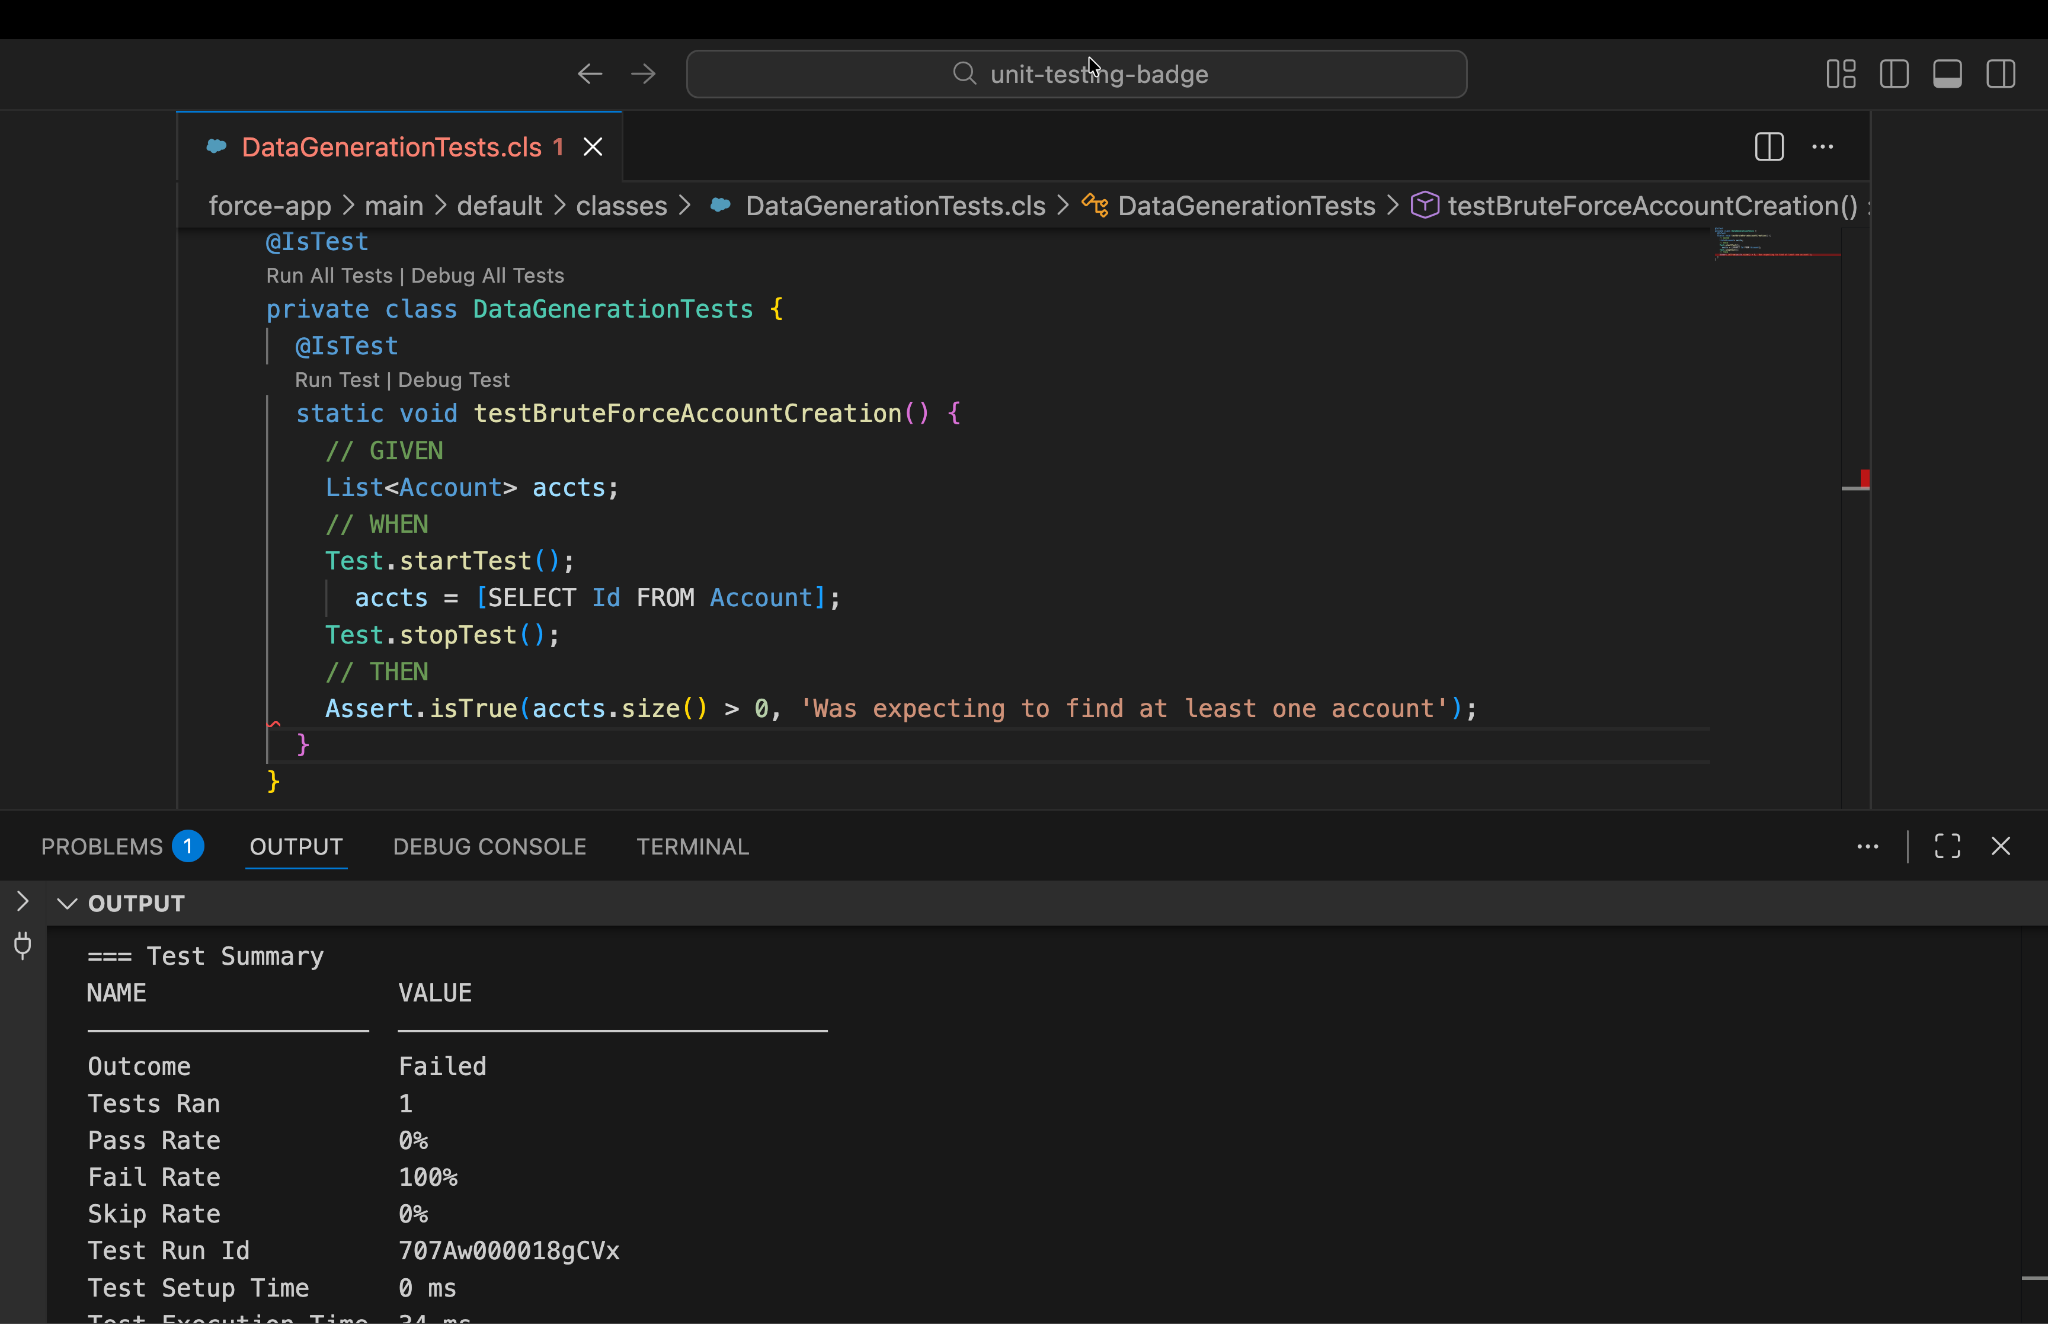Click default in the breadcrumb path
2048x1324 pixels.
click(499, 206)
